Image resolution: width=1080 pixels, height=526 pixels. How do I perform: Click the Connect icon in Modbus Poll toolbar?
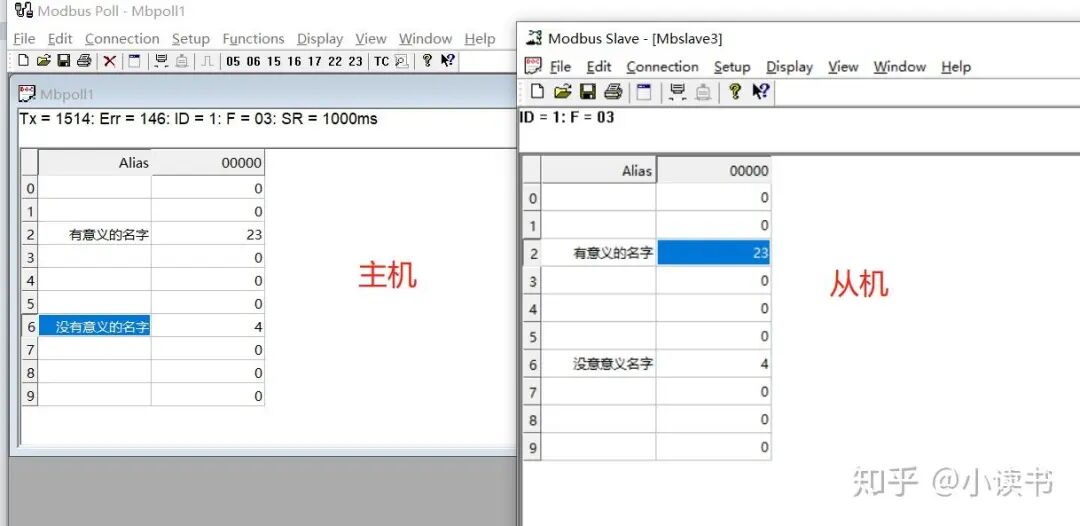(x=161, y=61)
